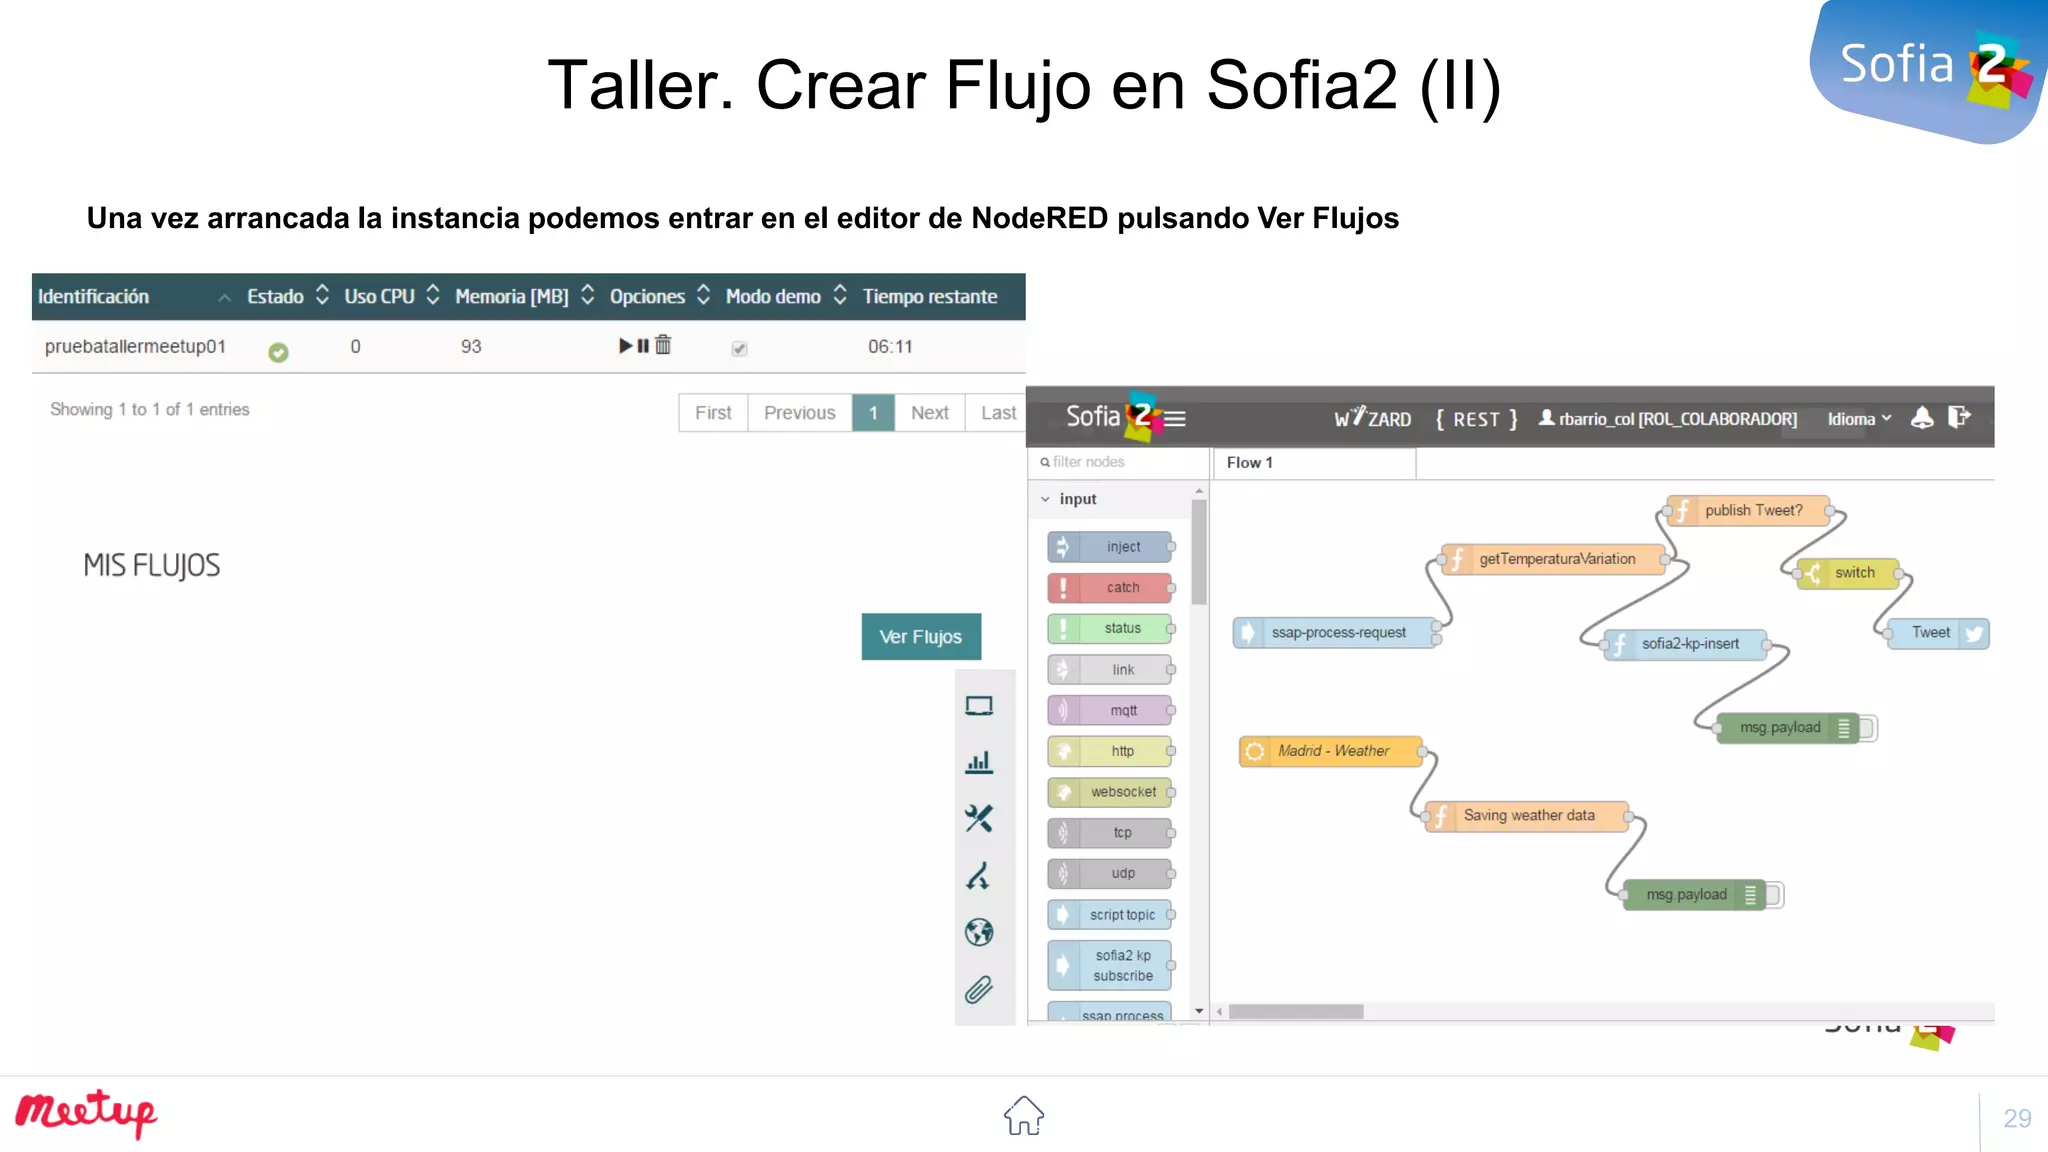Select the status palette node
Viewport: 2048px width, 1152px height.
coord(1110,629)
